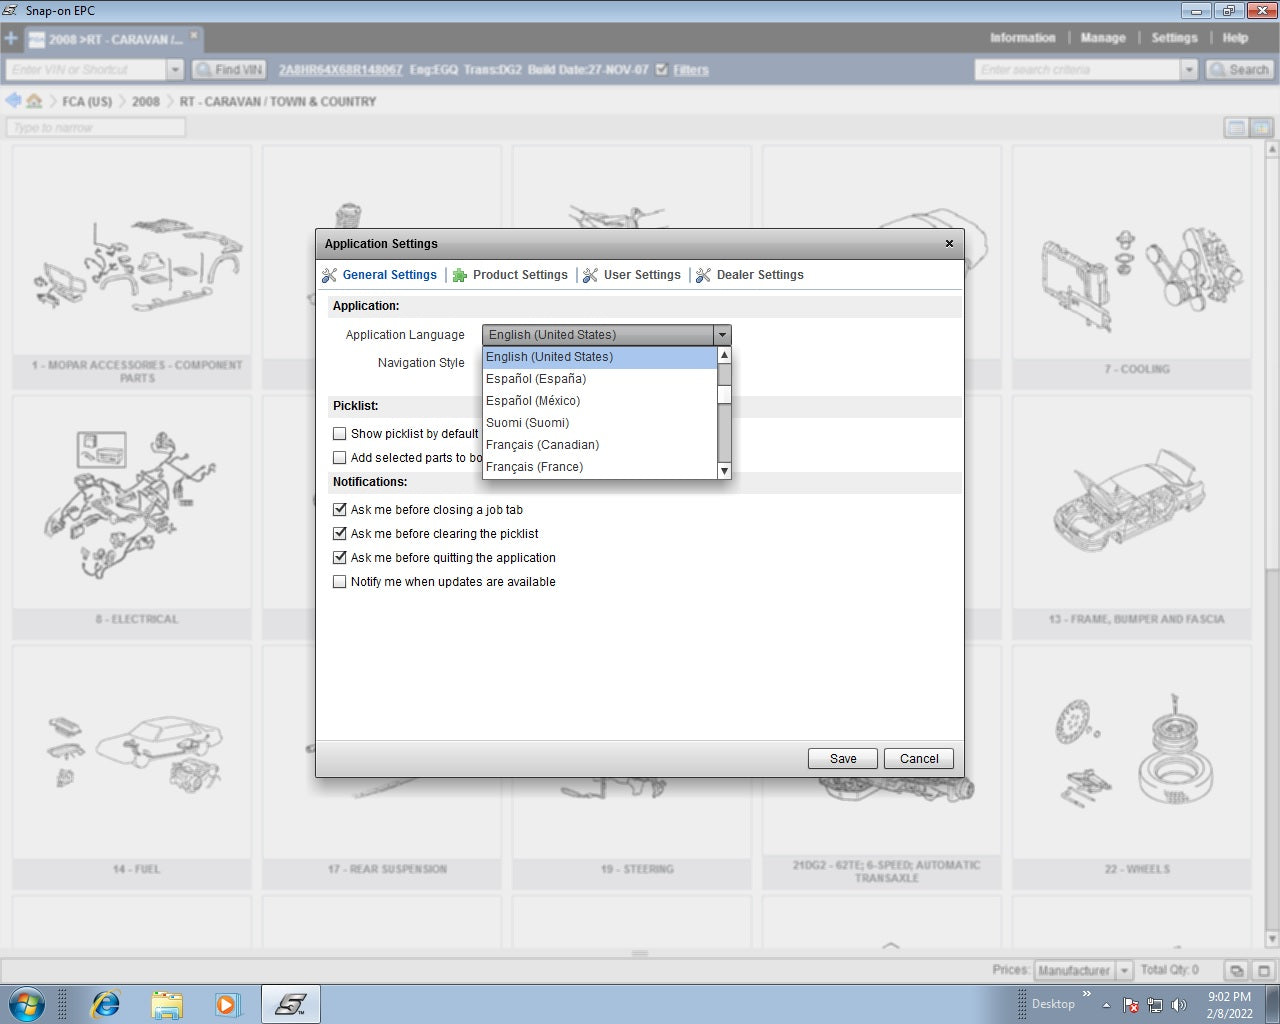The width and height of the screenshot is (1280, 1024).
Task: Open the Manage menu
Action: (1103, 38)
